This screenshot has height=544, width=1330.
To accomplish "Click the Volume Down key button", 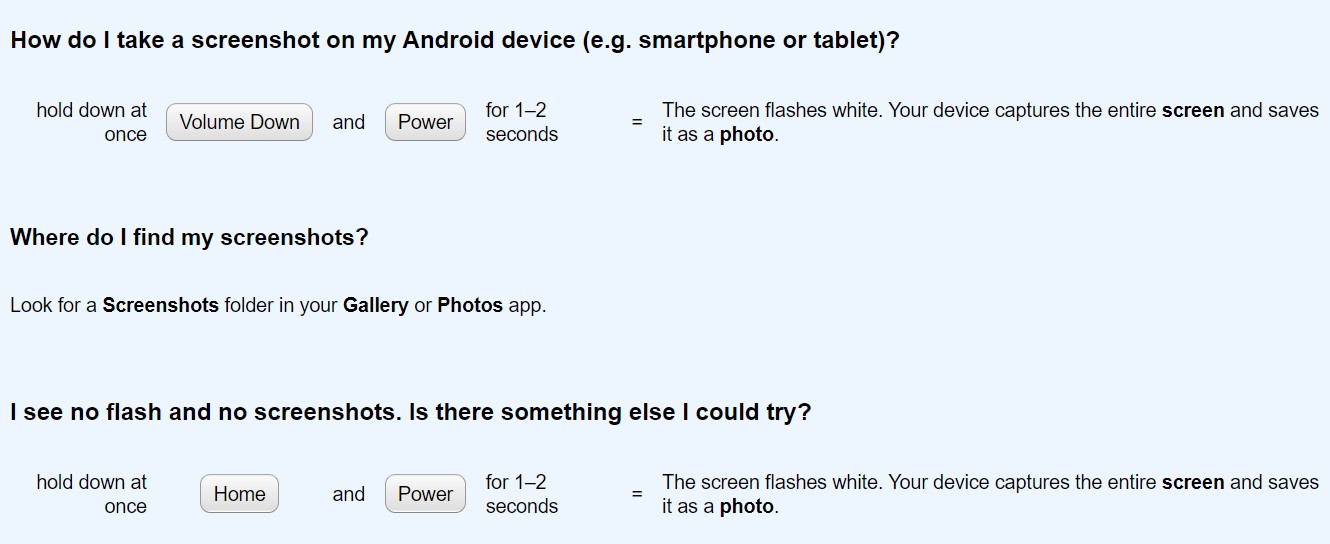I will pyautogui.click(x=239, y=122).
